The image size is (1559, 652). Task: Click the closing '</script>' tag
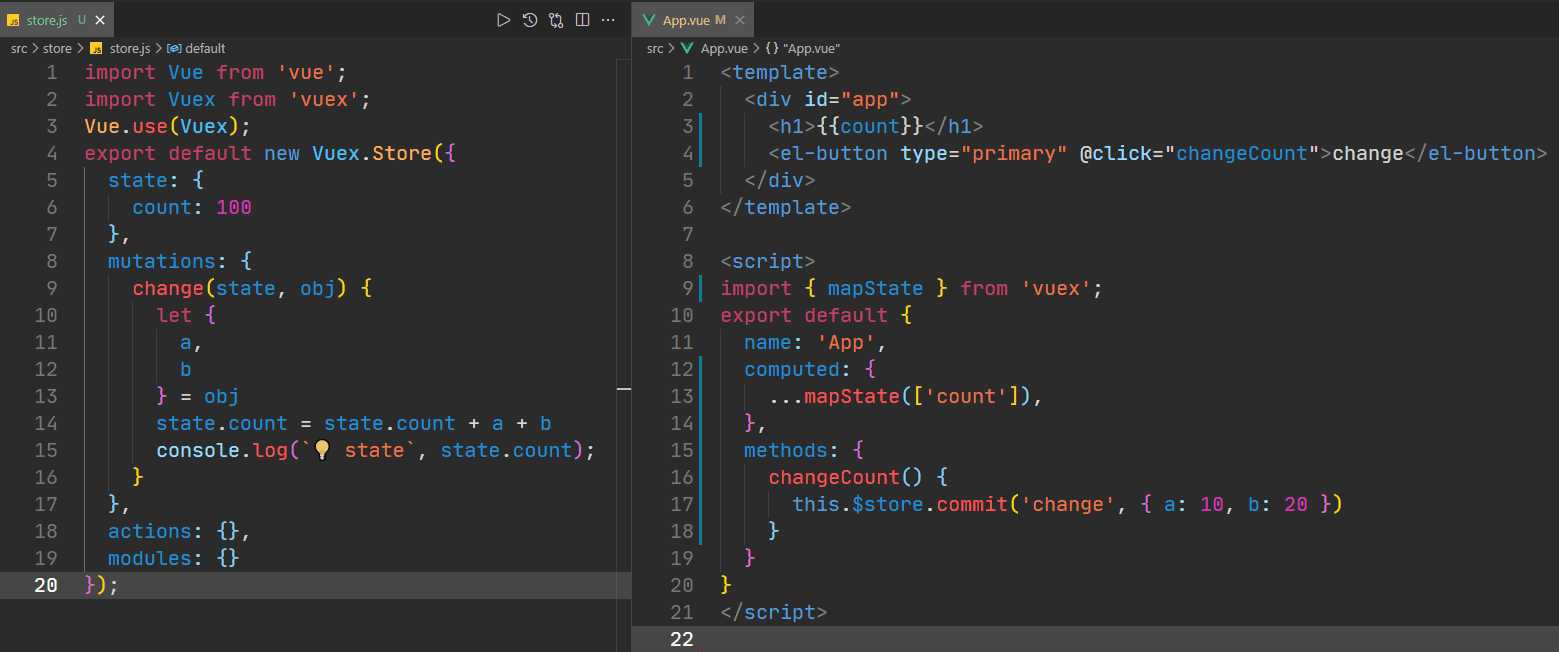(774, 612)
